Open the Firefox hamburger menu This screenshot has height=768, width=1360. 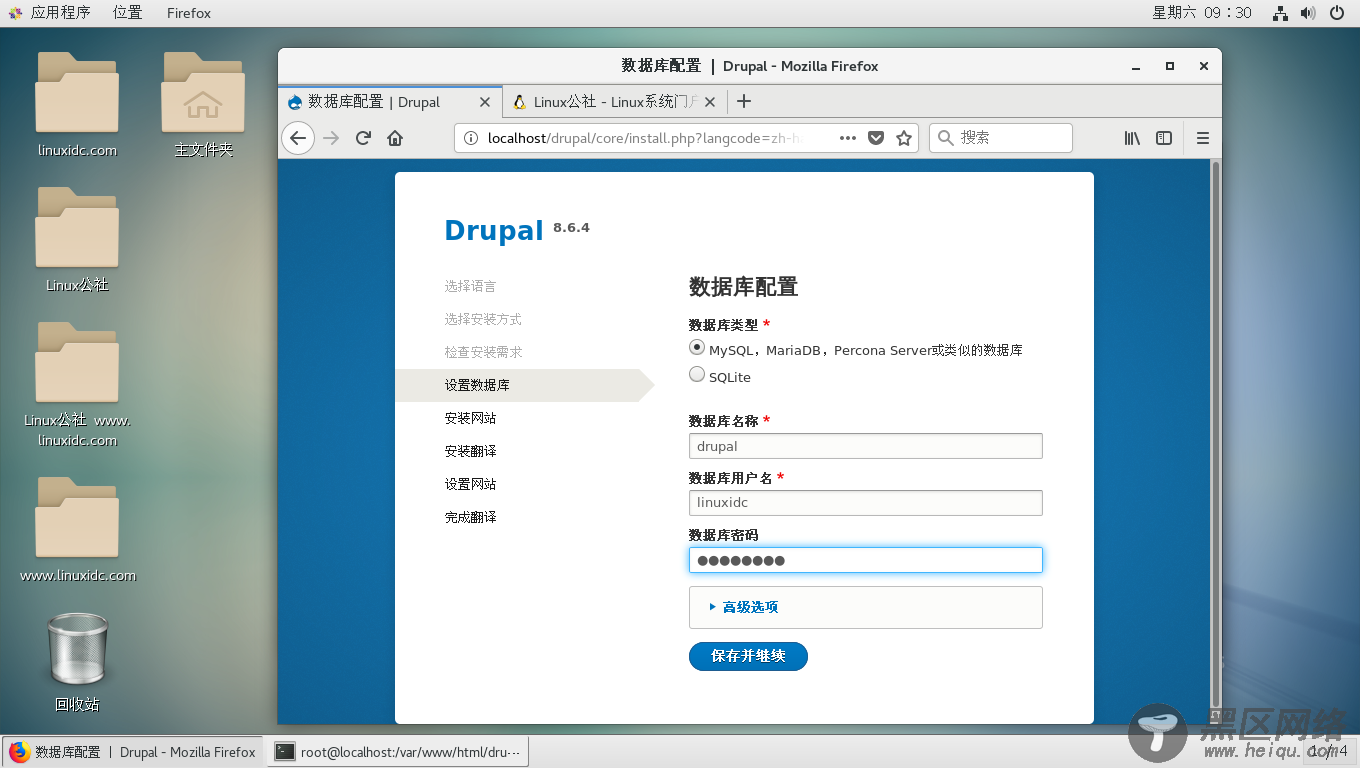pyautogui.click(x=1203, y=138)
